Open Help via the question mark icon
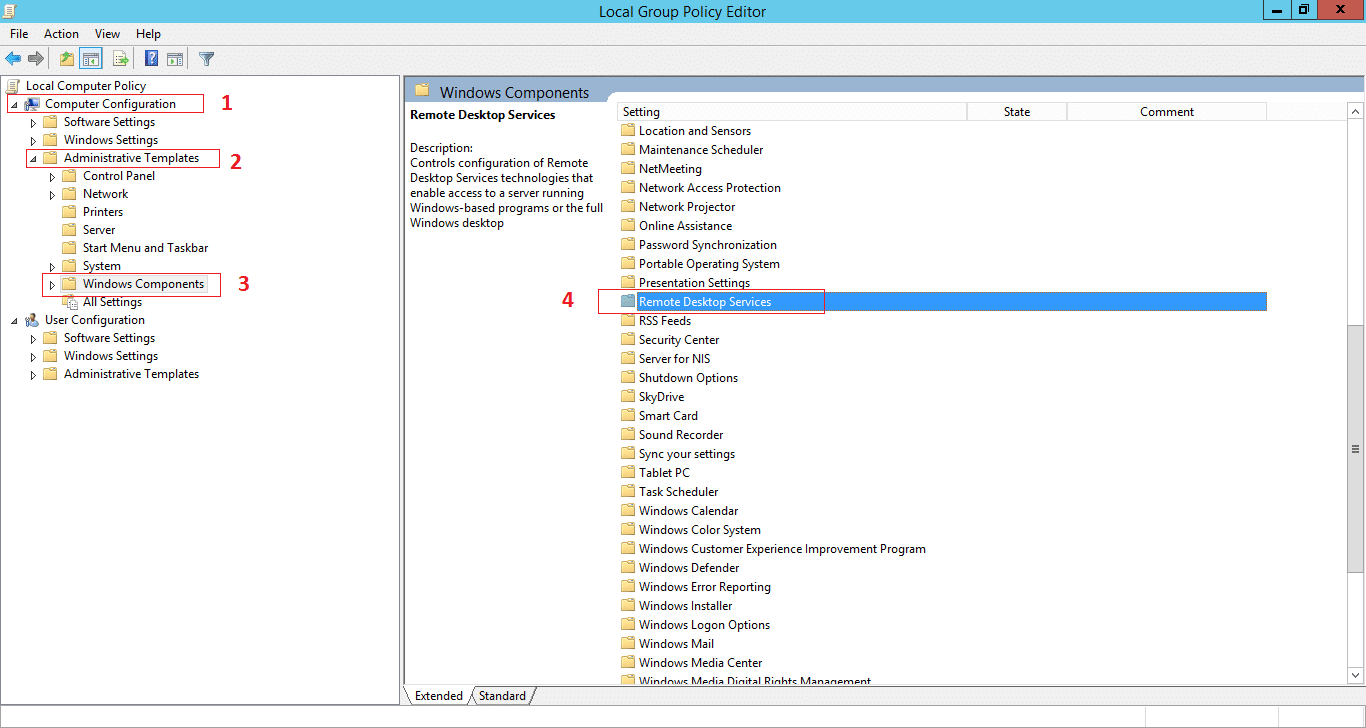 [151, 59]
